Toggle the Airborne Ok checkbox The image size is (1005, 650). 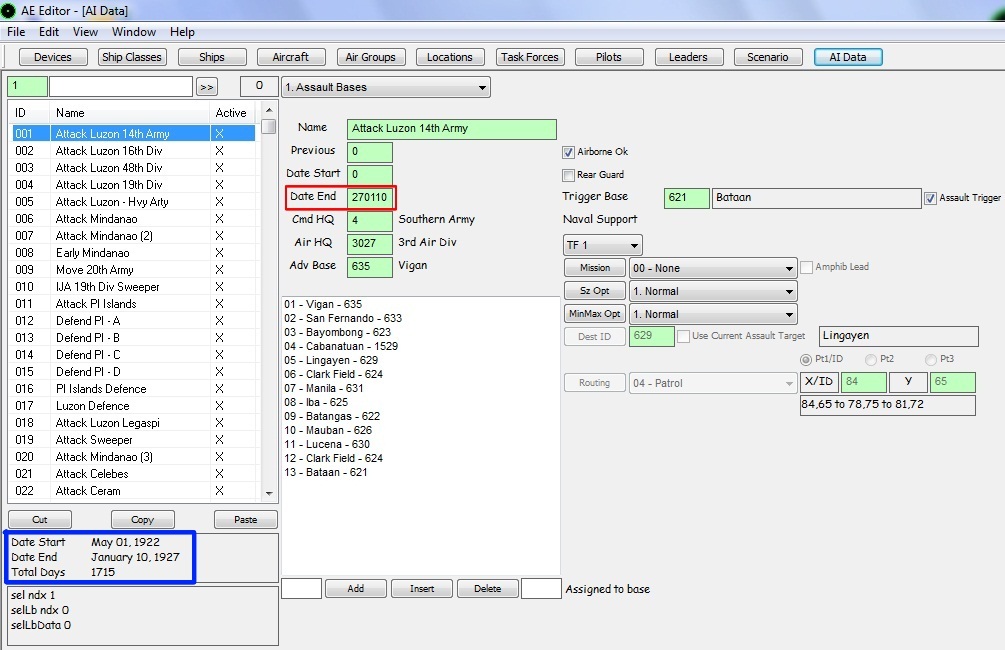coord(568,153)
